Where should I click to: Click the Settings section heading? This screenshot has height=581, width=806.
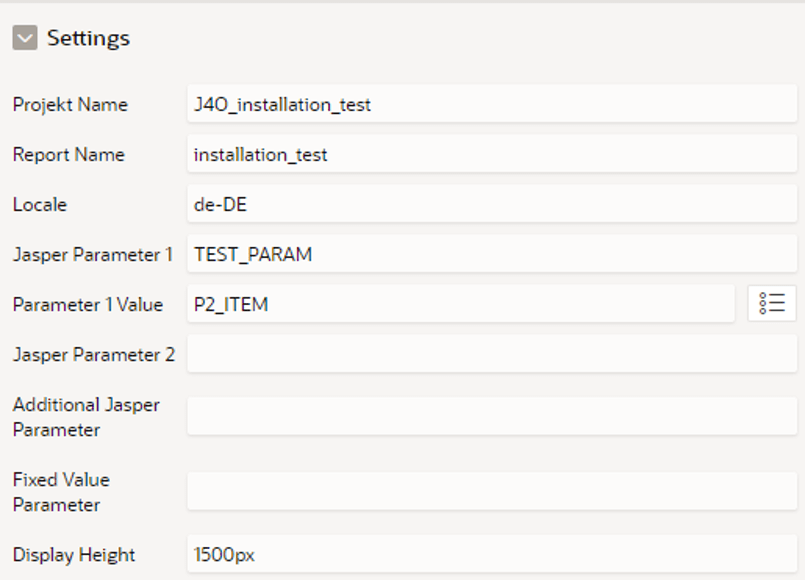click(88, 39)
